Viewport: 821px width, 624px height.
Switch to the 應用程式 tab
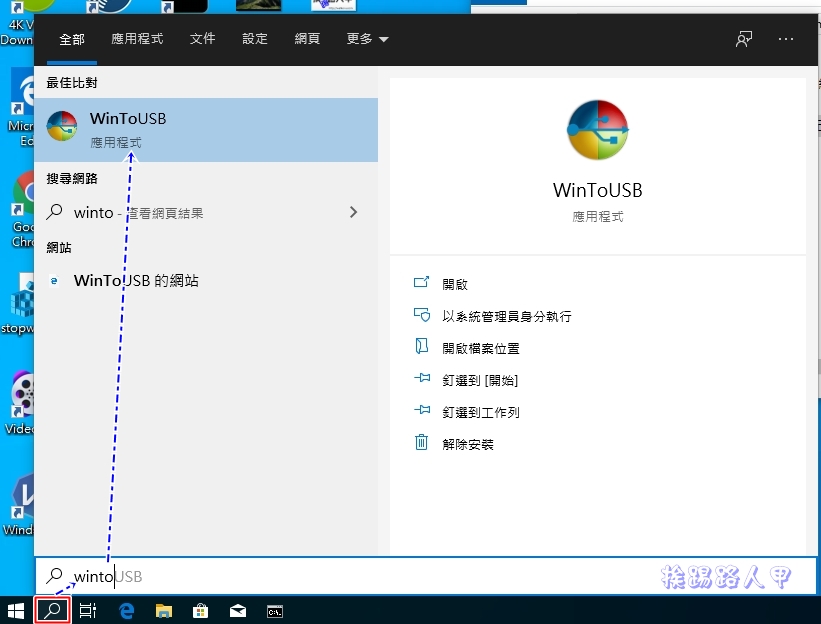(x=137, y=39)
